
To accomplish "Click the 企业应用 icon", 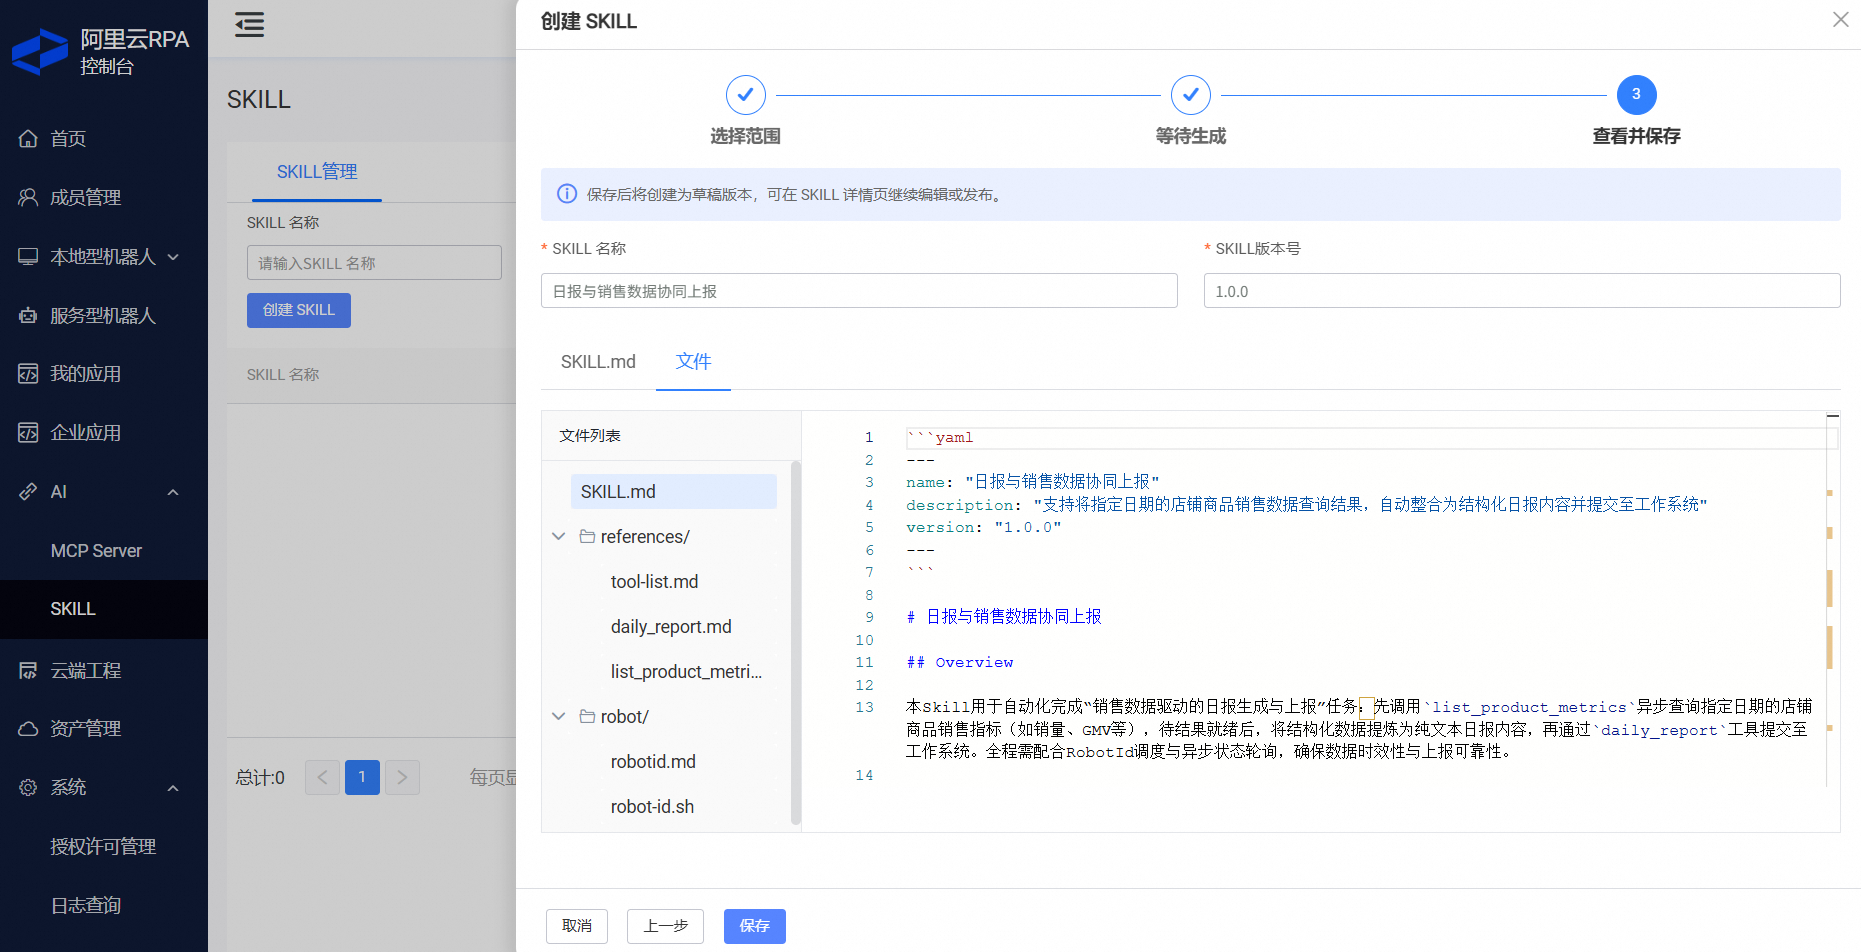I will pos(28,433).
